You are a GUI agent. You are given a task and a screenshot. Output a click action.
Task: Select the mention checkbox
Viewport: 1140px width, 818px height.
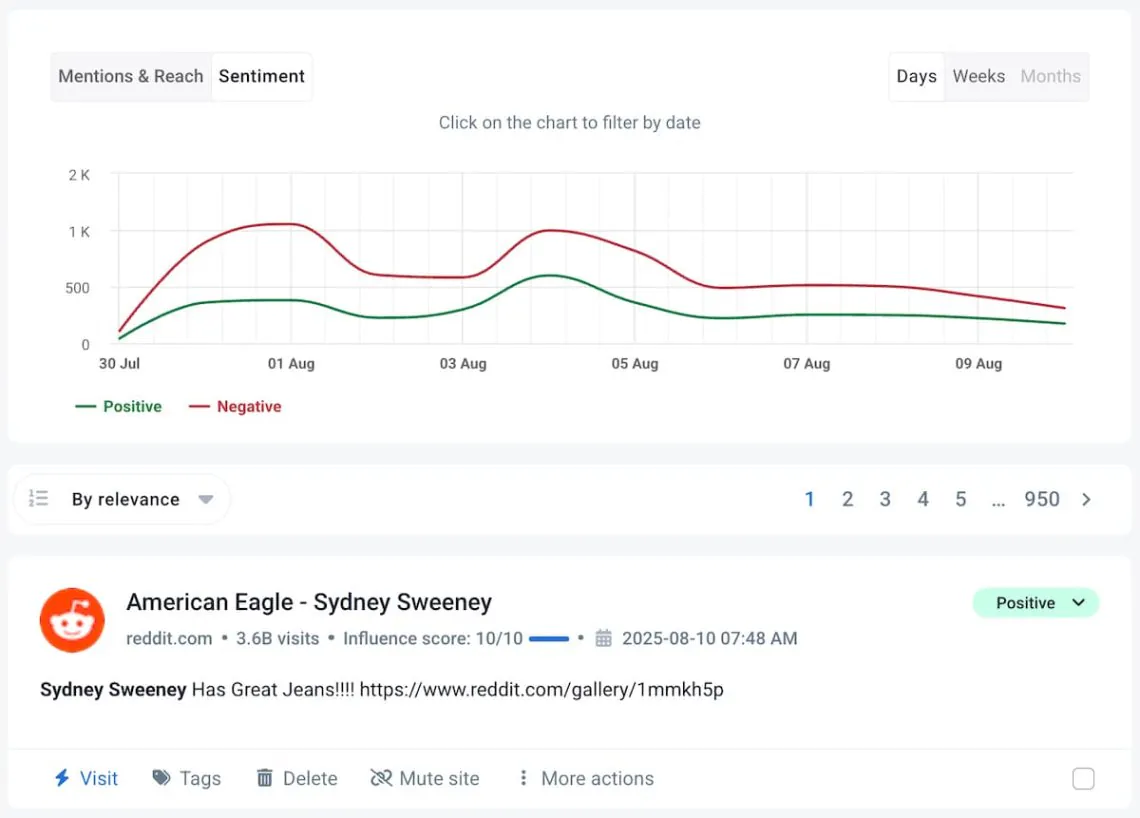[1085, 778]
